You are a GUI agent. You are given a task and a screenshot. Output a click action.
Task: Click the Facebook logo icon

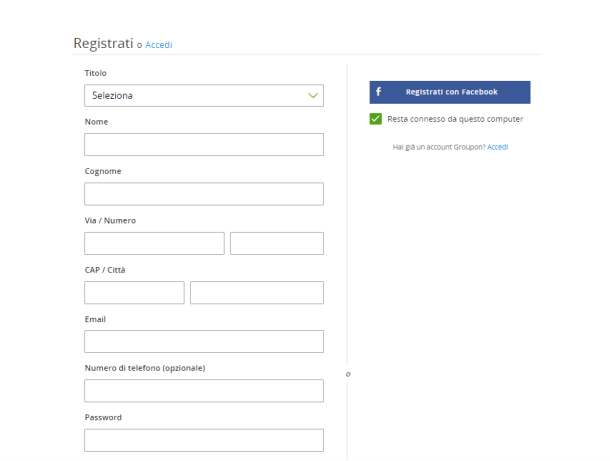(x=378, y=92)
